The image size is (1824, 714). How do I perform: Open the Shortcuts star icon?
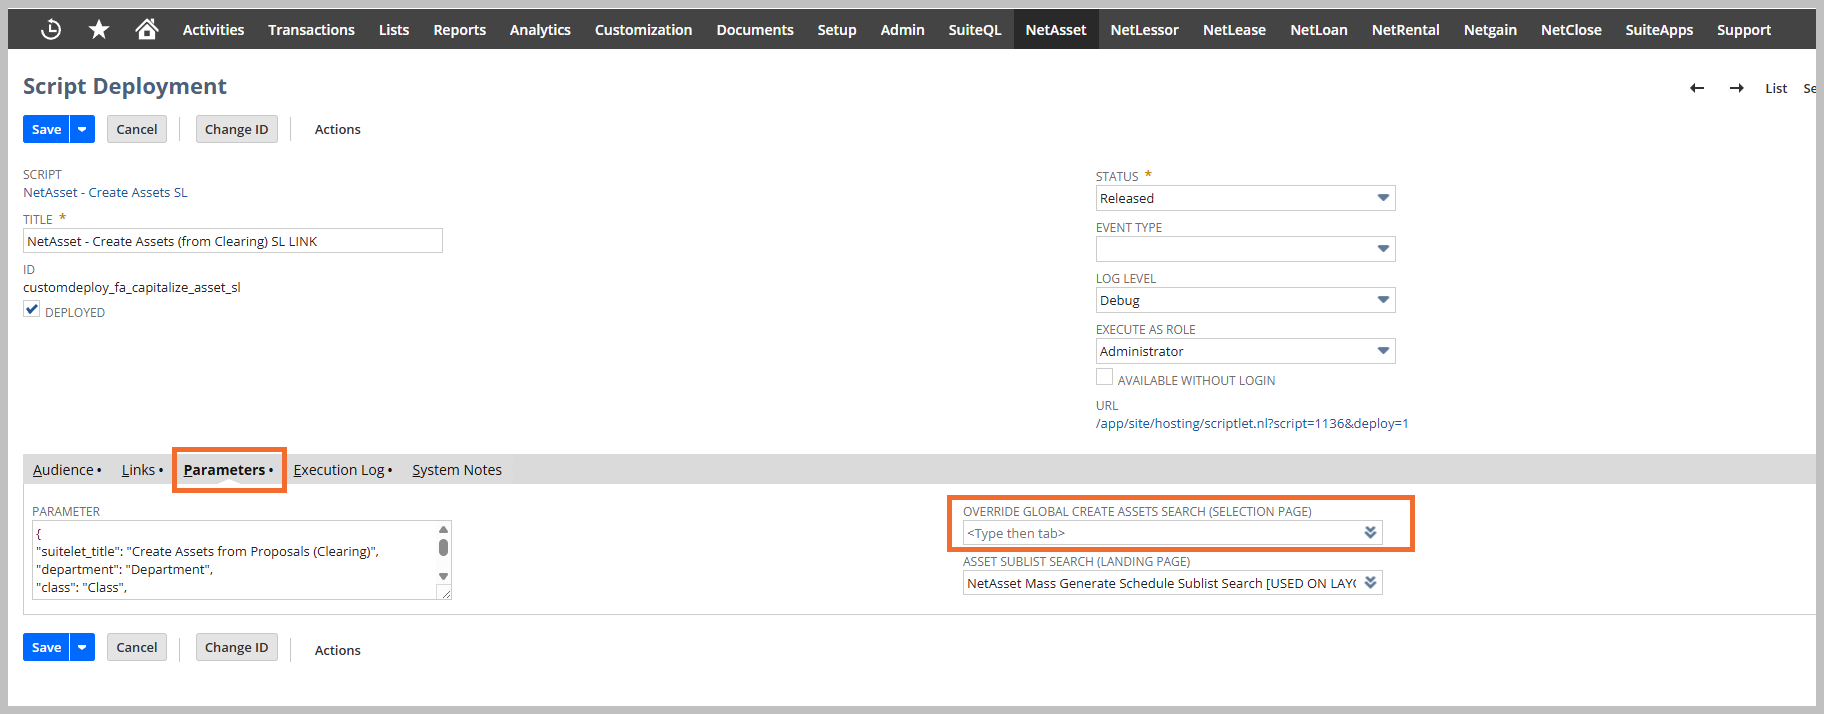pyautogui.click(x=99, y=30)
